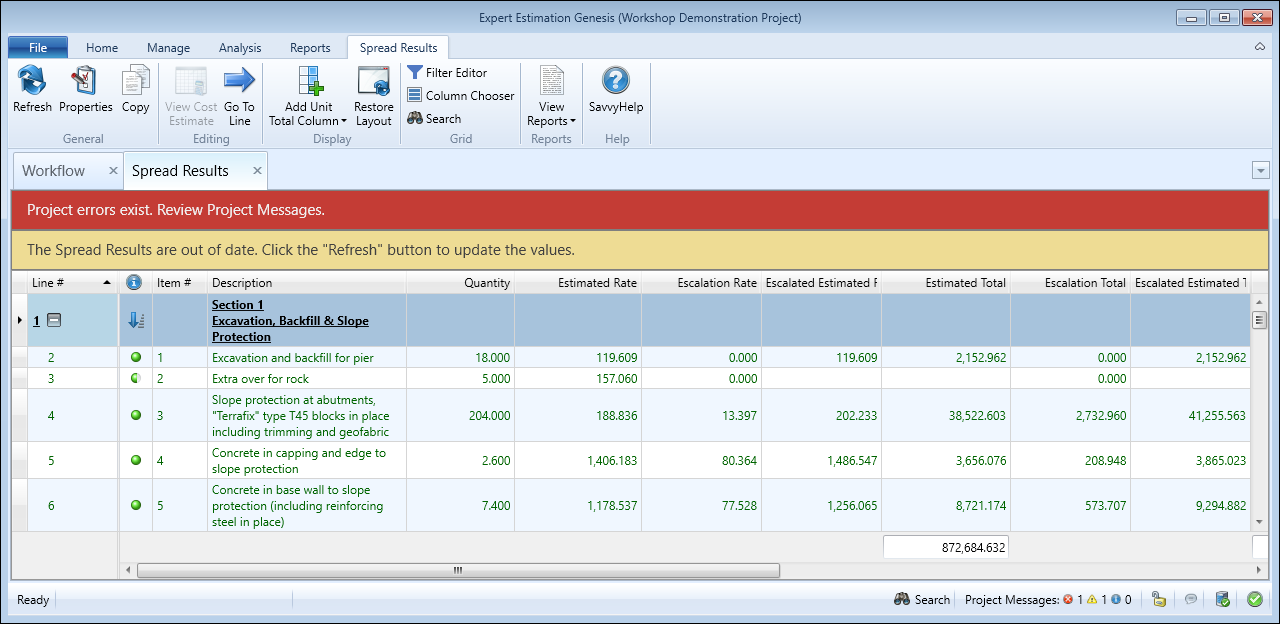This screenshot has height=624, width=1280.
Task: Collapse Section 1 row with minus toggle
Action: (55, 321)
